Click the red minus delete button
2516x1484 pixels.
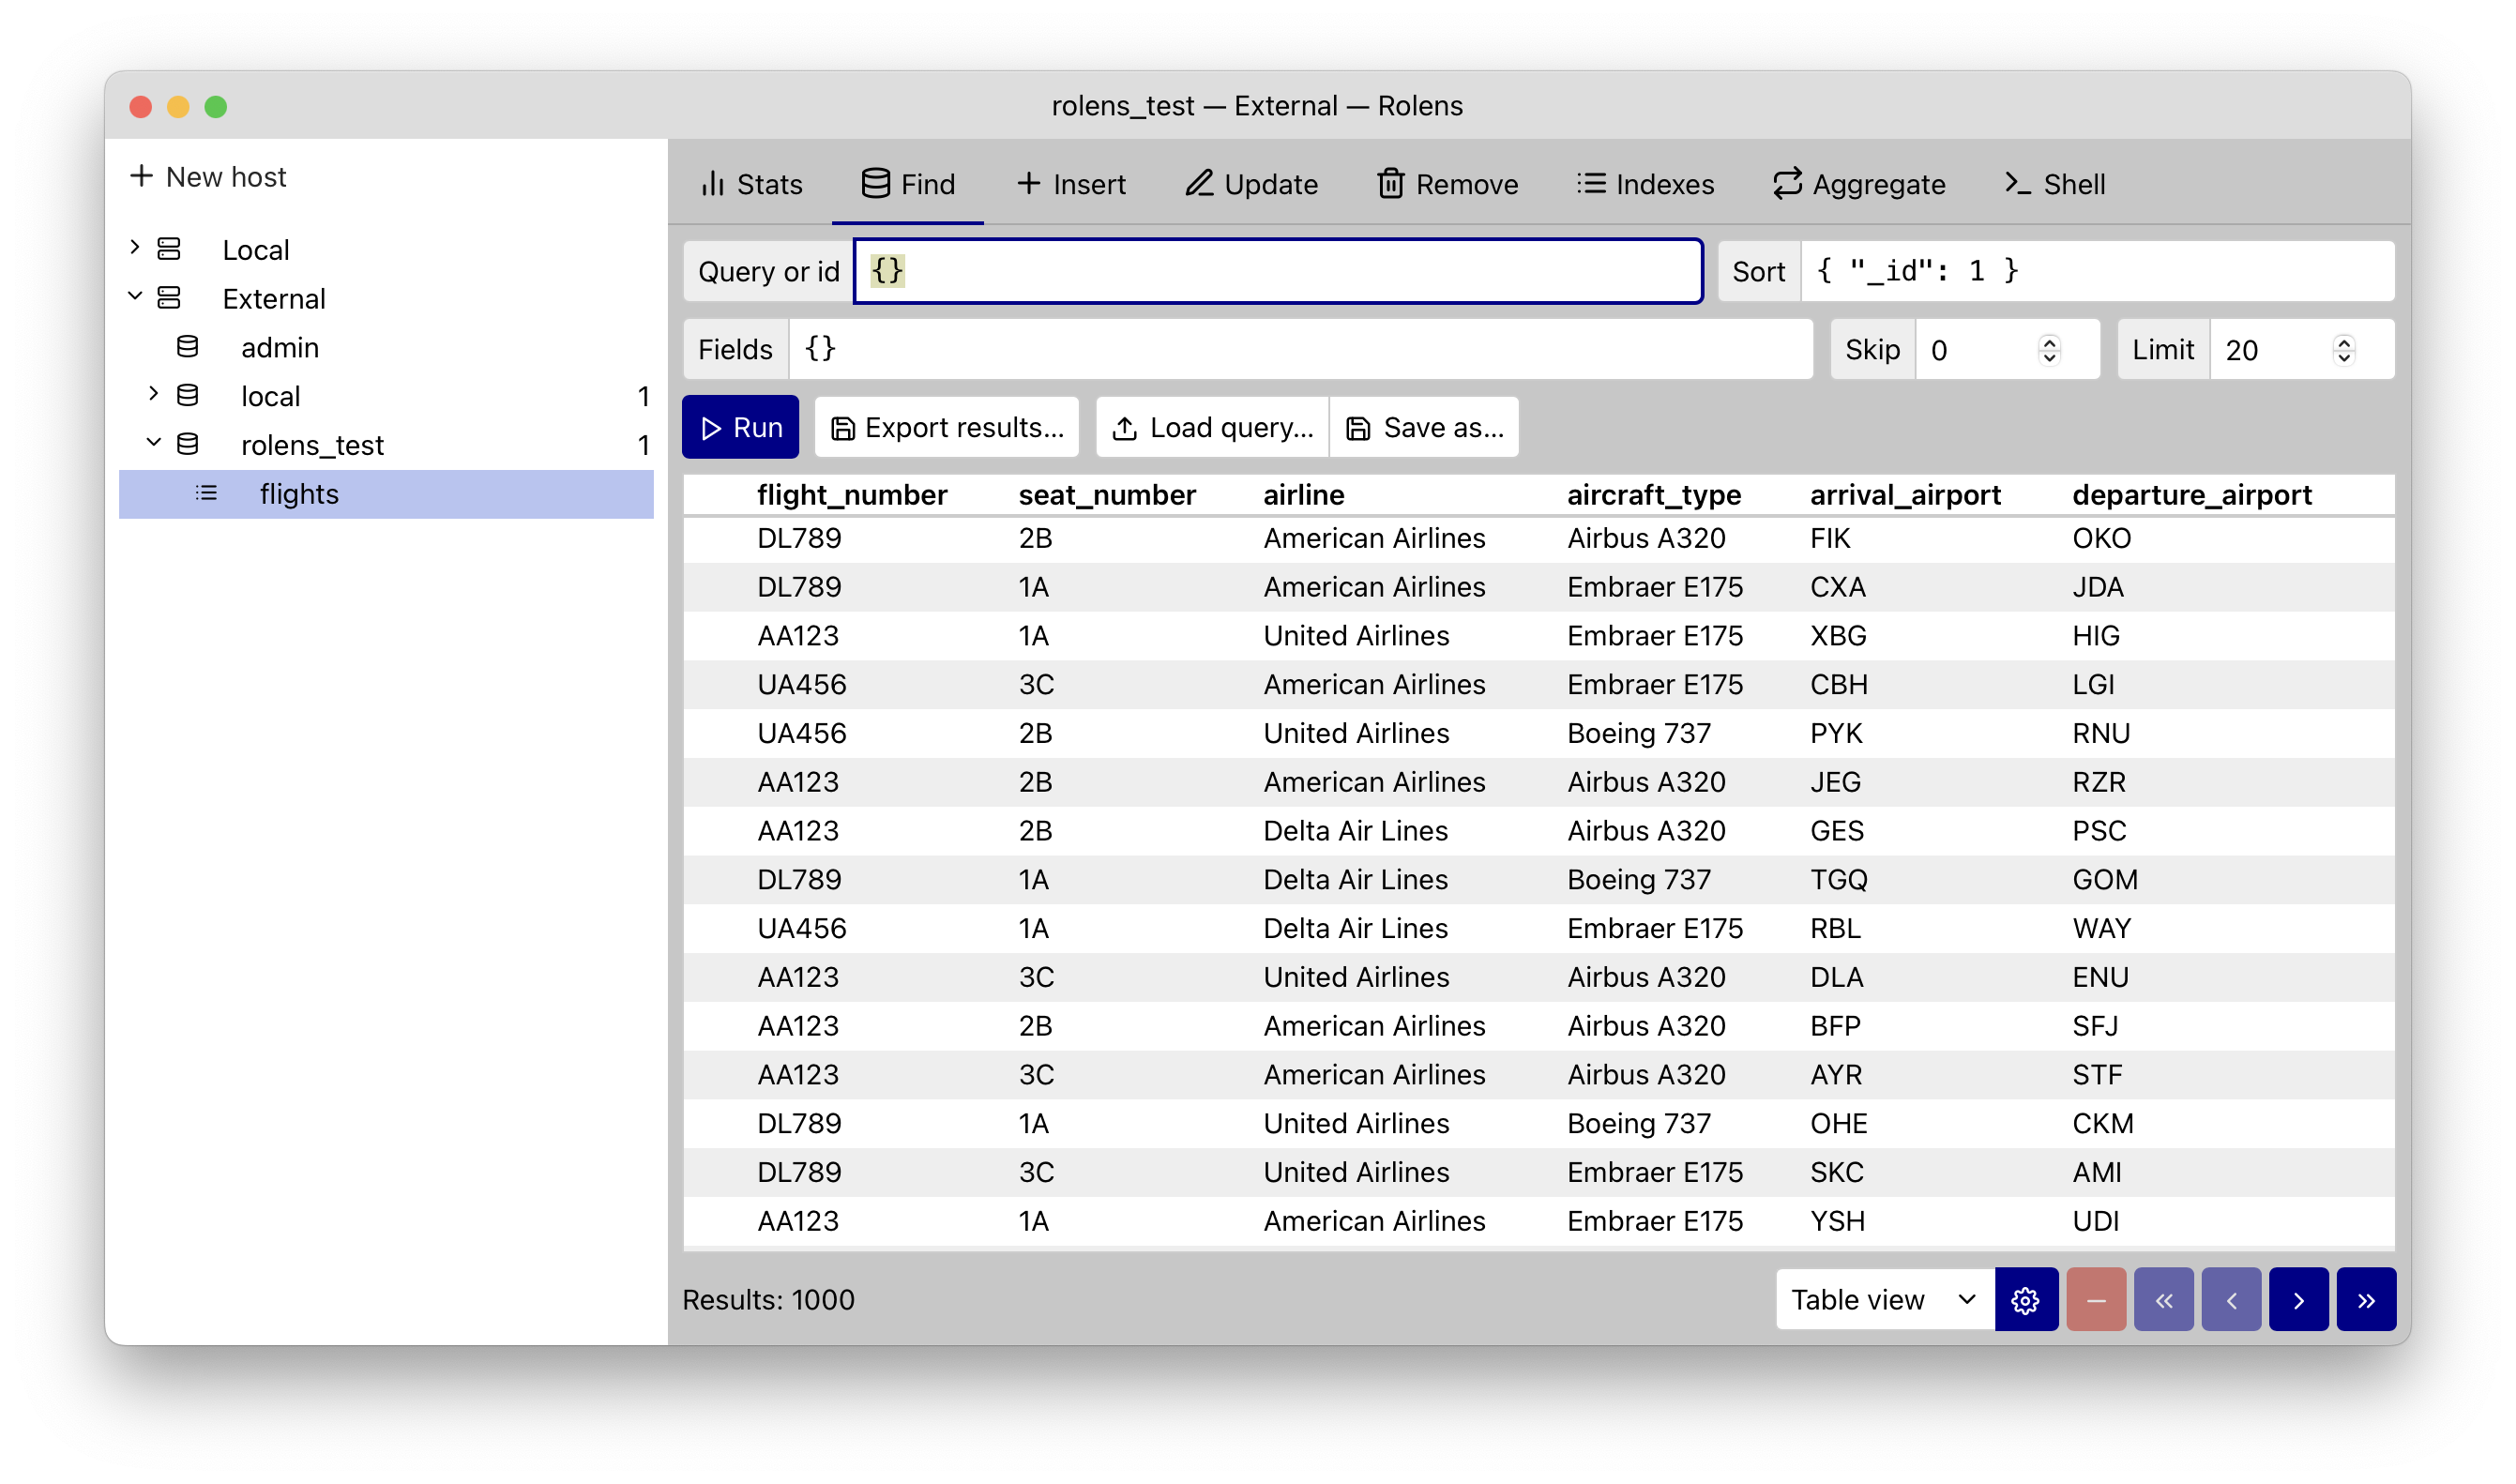click(2095, 1299)
